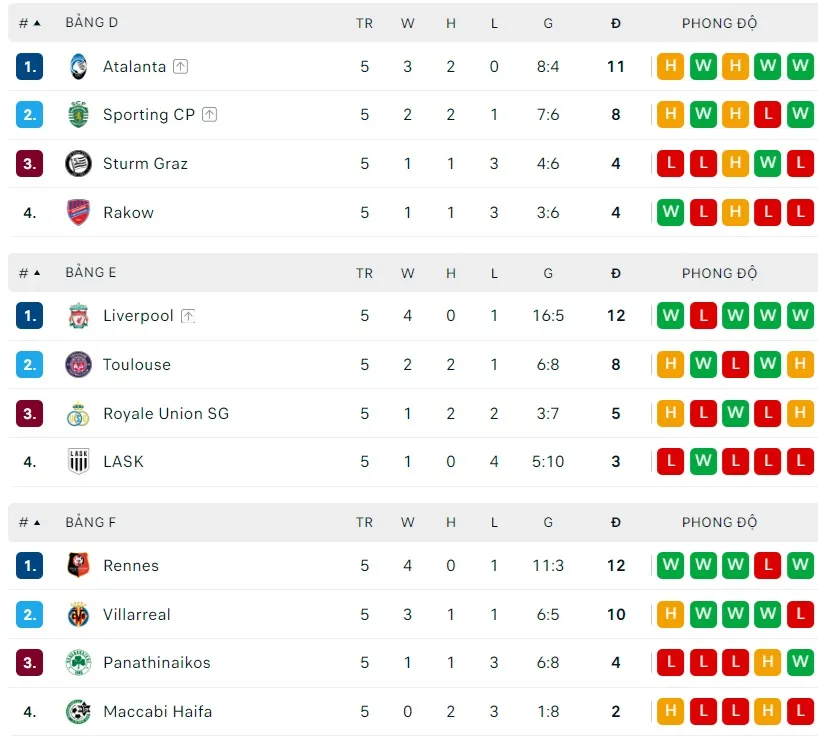Open the Royale Union SG team link

(x=166, y=413)
